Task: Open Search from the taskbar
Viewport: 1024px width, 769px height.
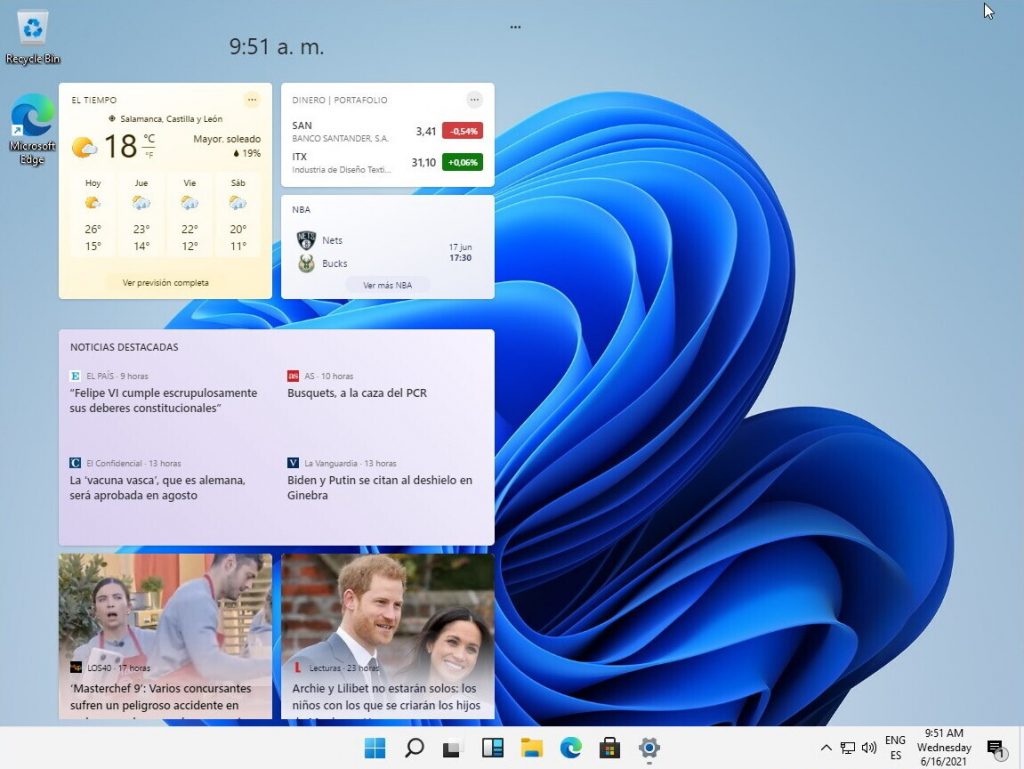Action: pos(414,748)
